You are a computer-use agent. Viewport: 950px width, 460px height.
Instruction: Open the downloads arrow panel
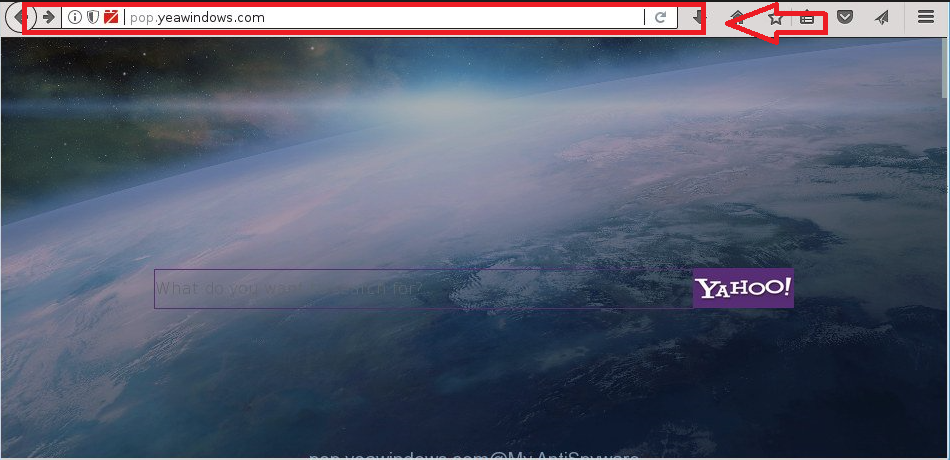(698, 18)
